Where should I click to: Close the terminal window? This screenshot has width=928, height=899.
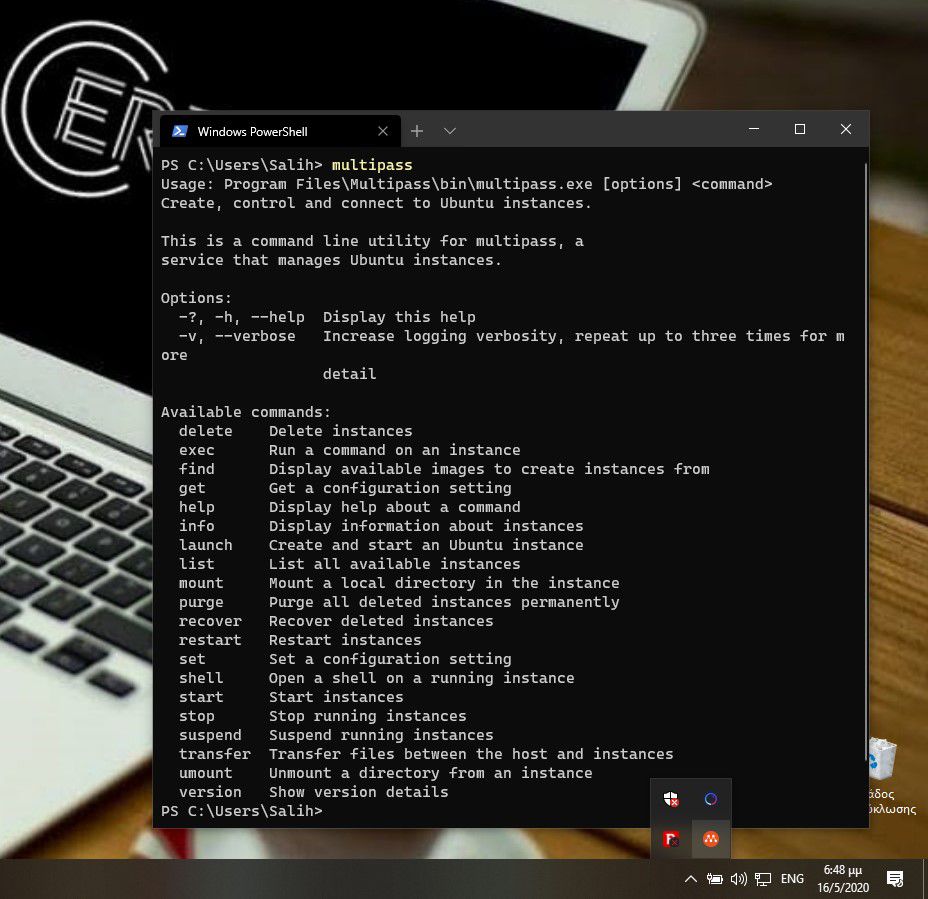(846, 129)
